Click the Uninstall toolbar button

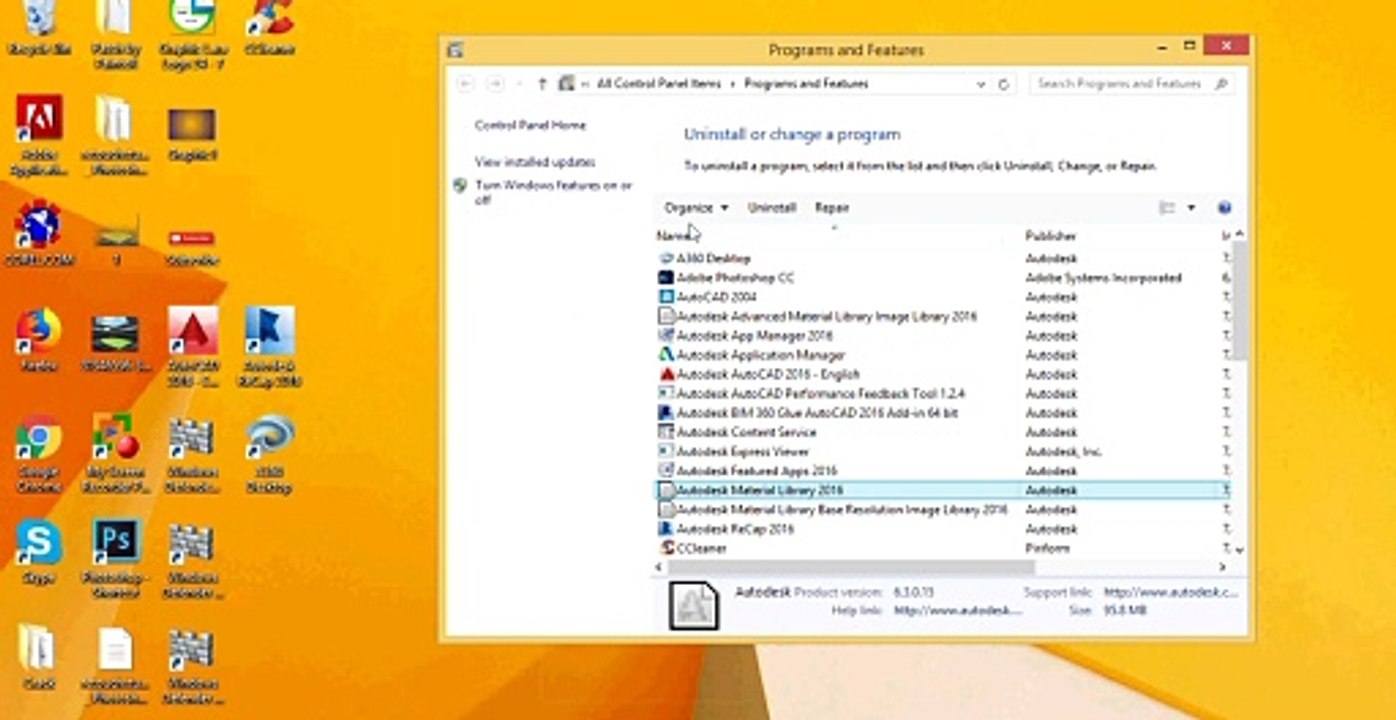[x=772, y=208]
